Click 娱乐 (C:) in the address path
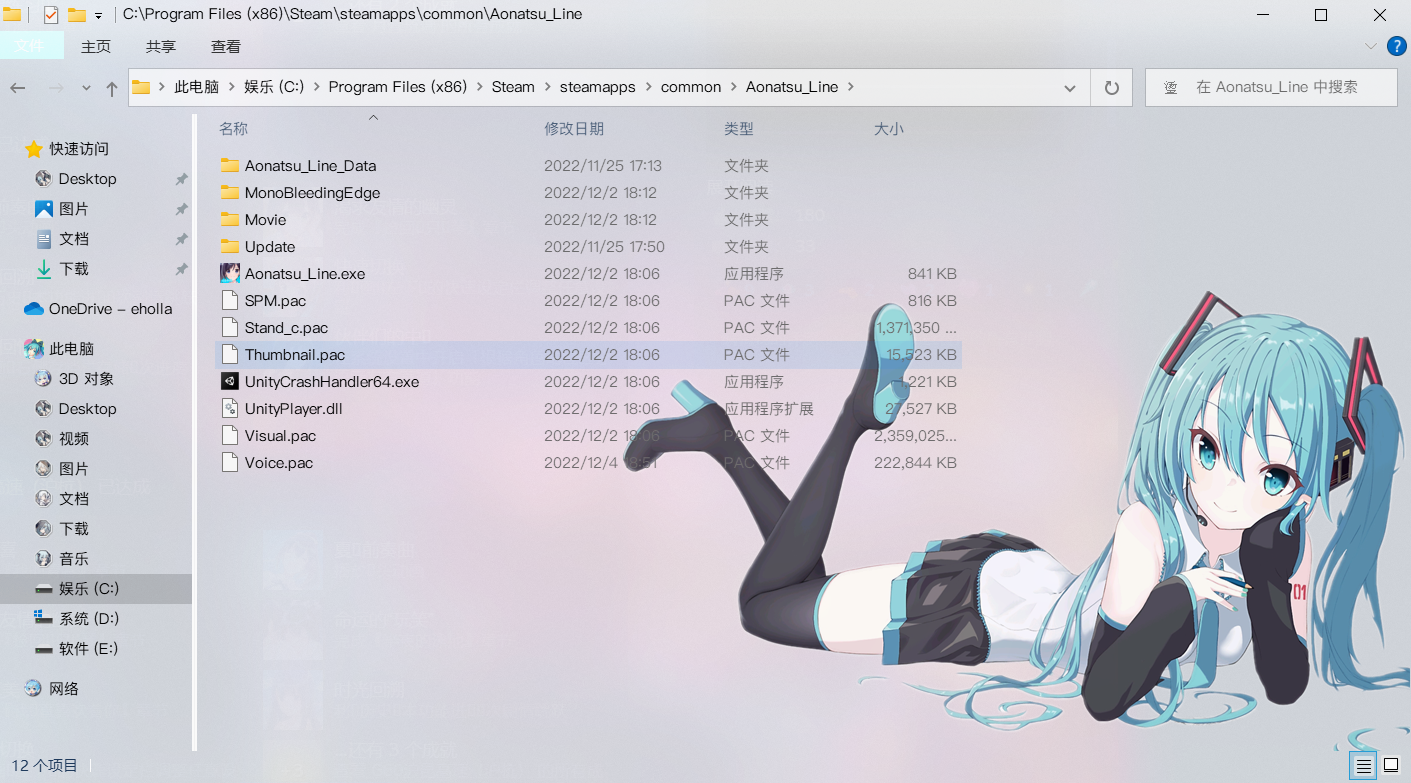Image resolution: width=1411 pixels, height=783 pixels. 274,87
